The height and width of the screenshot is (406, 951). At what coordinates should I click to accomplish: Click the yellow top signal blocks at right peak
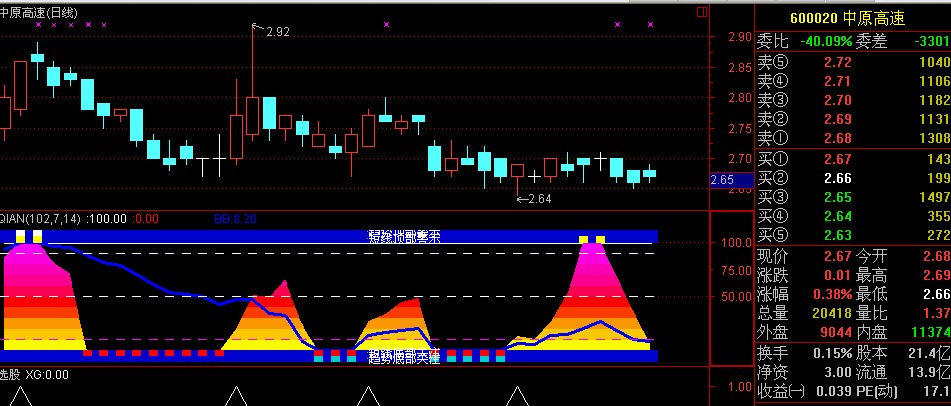coord(592,240)
